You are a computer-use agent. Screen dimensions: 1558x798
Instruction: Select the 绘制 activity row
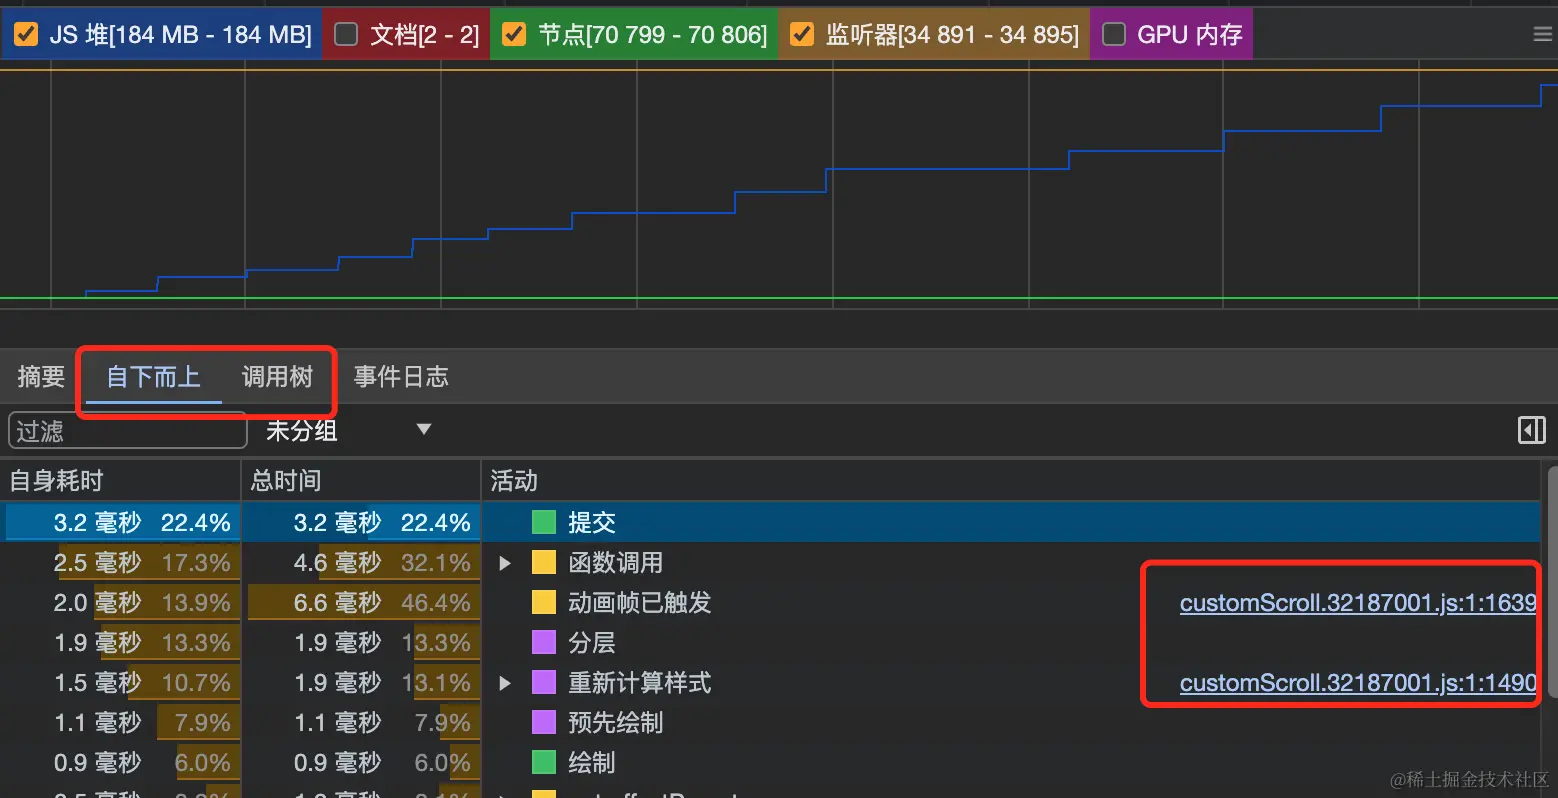770,762
